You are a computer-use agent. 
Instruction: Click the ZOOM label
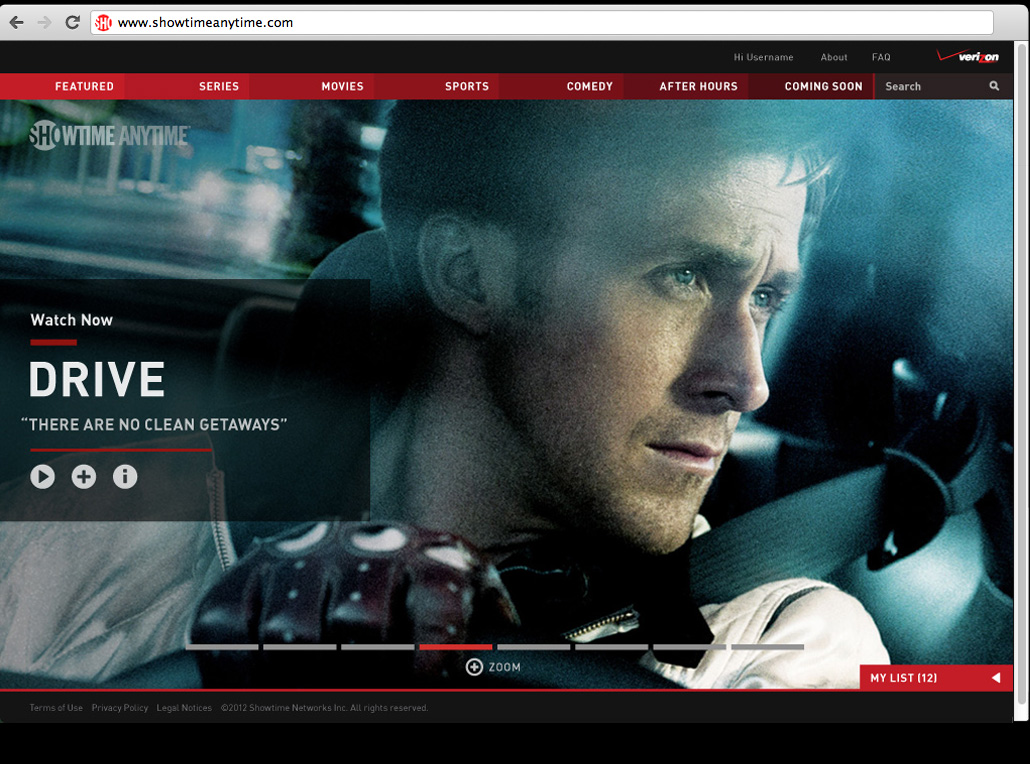click(504, 667)
